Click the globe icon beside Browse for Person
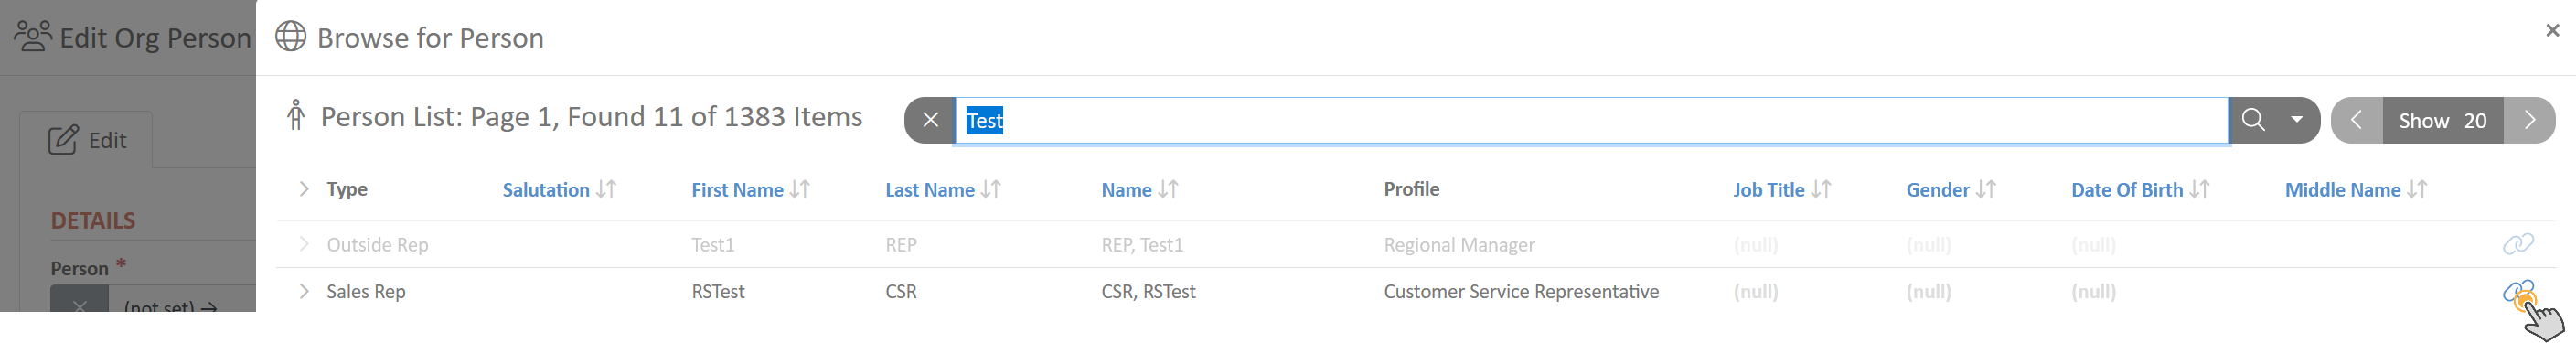The height and width of the screenshot is (343, 2576). tap(290, 36)
